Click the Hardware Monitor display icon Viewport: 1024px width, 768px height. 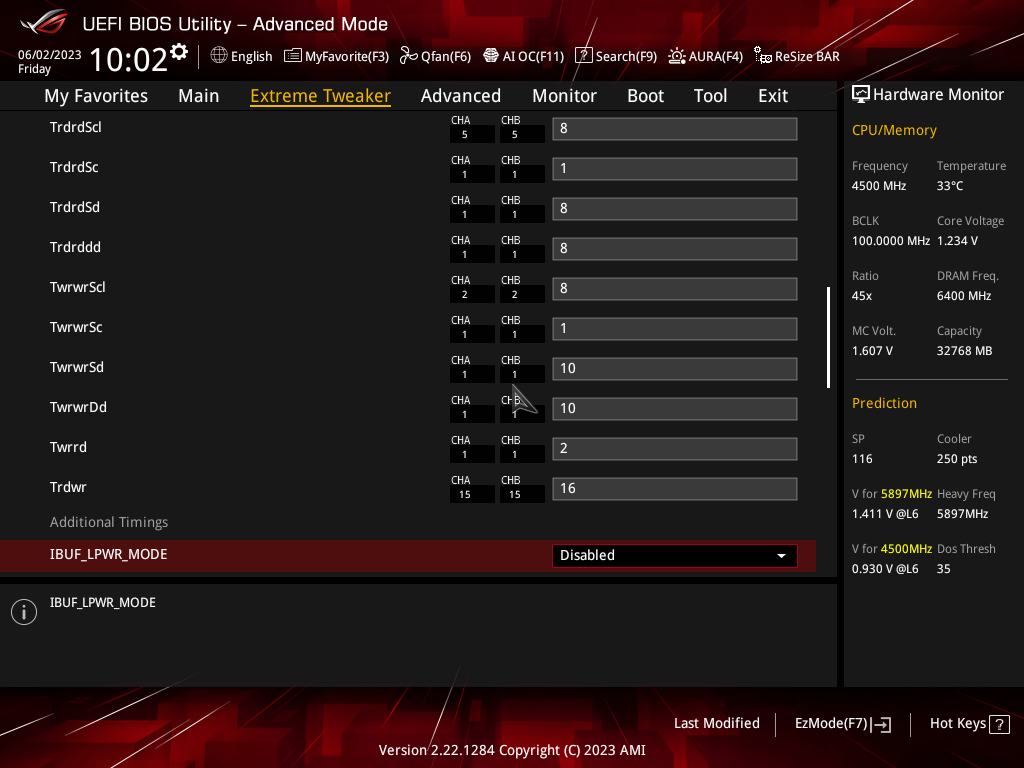point(861,95)
